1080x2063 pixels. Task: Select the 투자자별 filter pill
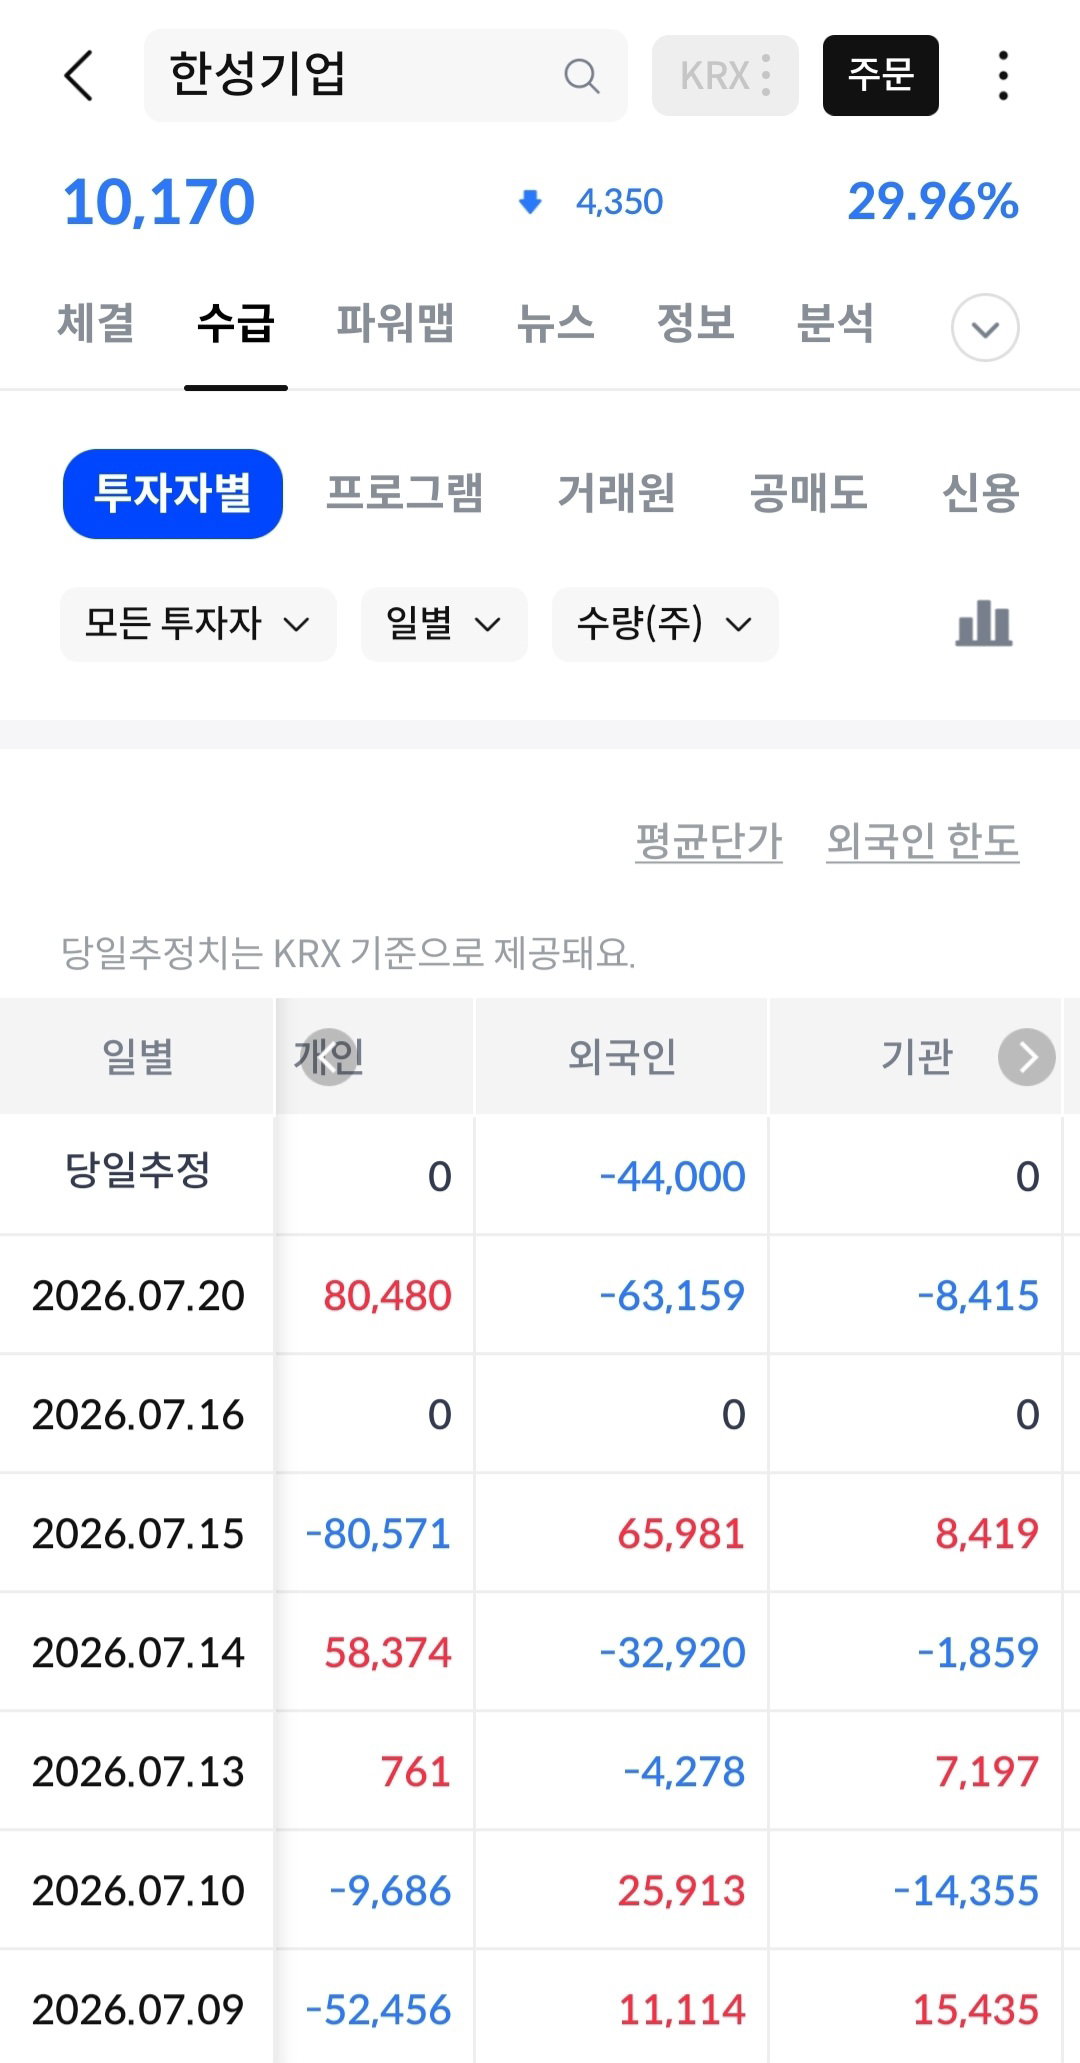pos(173,493)
